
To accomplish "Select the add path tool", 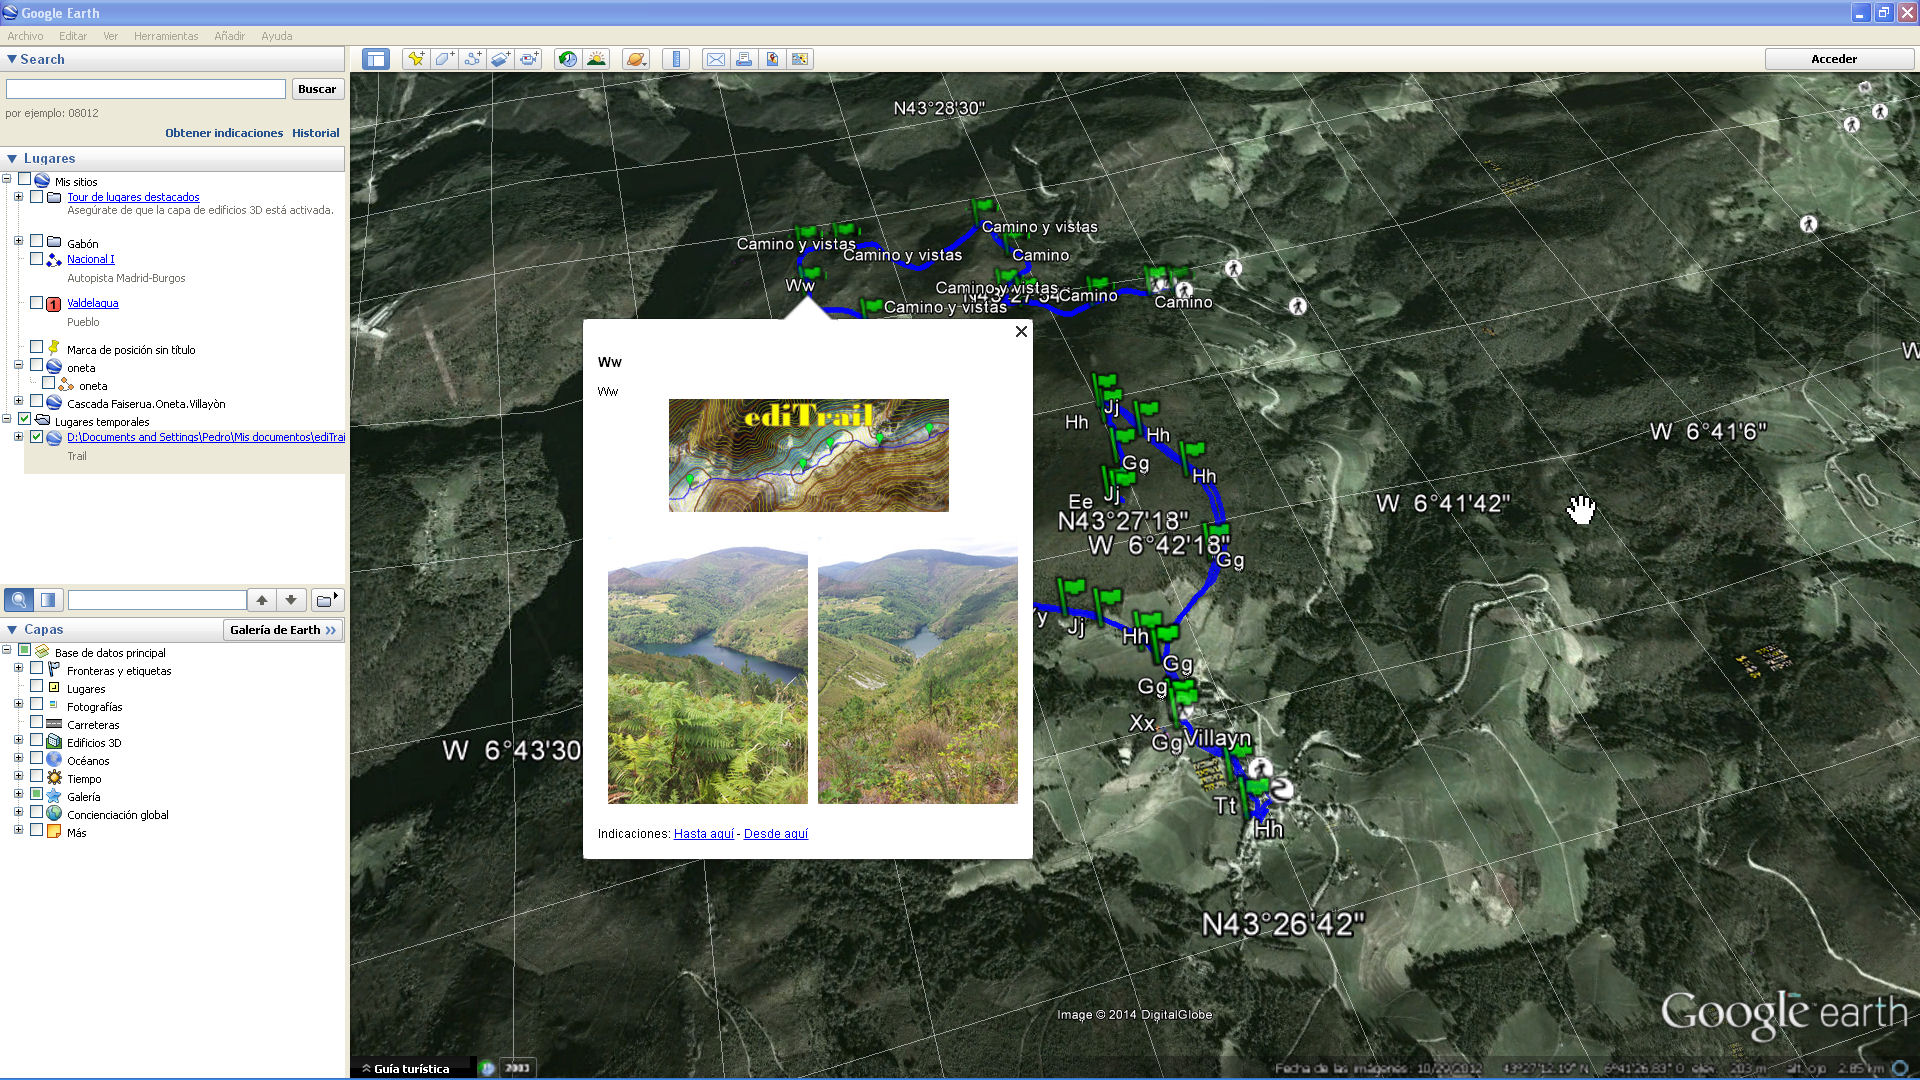I will pyautogui.click(x=472, y=59).
